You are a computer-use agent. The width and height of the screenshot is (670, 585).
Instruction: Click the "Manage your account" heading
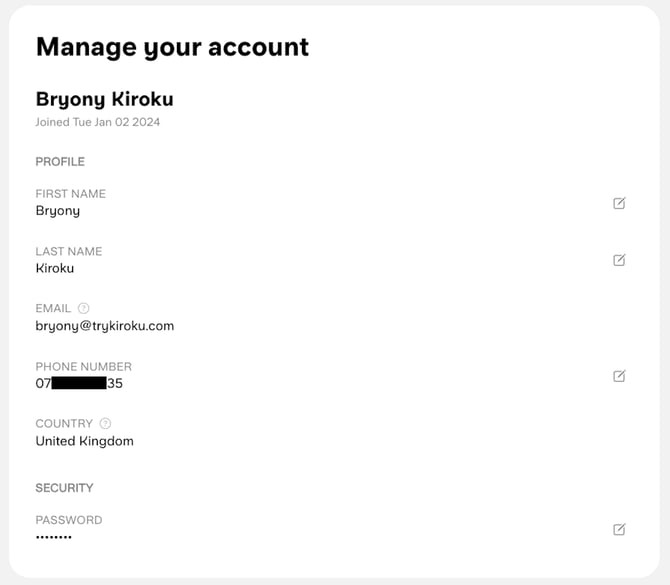pos(172,47)
